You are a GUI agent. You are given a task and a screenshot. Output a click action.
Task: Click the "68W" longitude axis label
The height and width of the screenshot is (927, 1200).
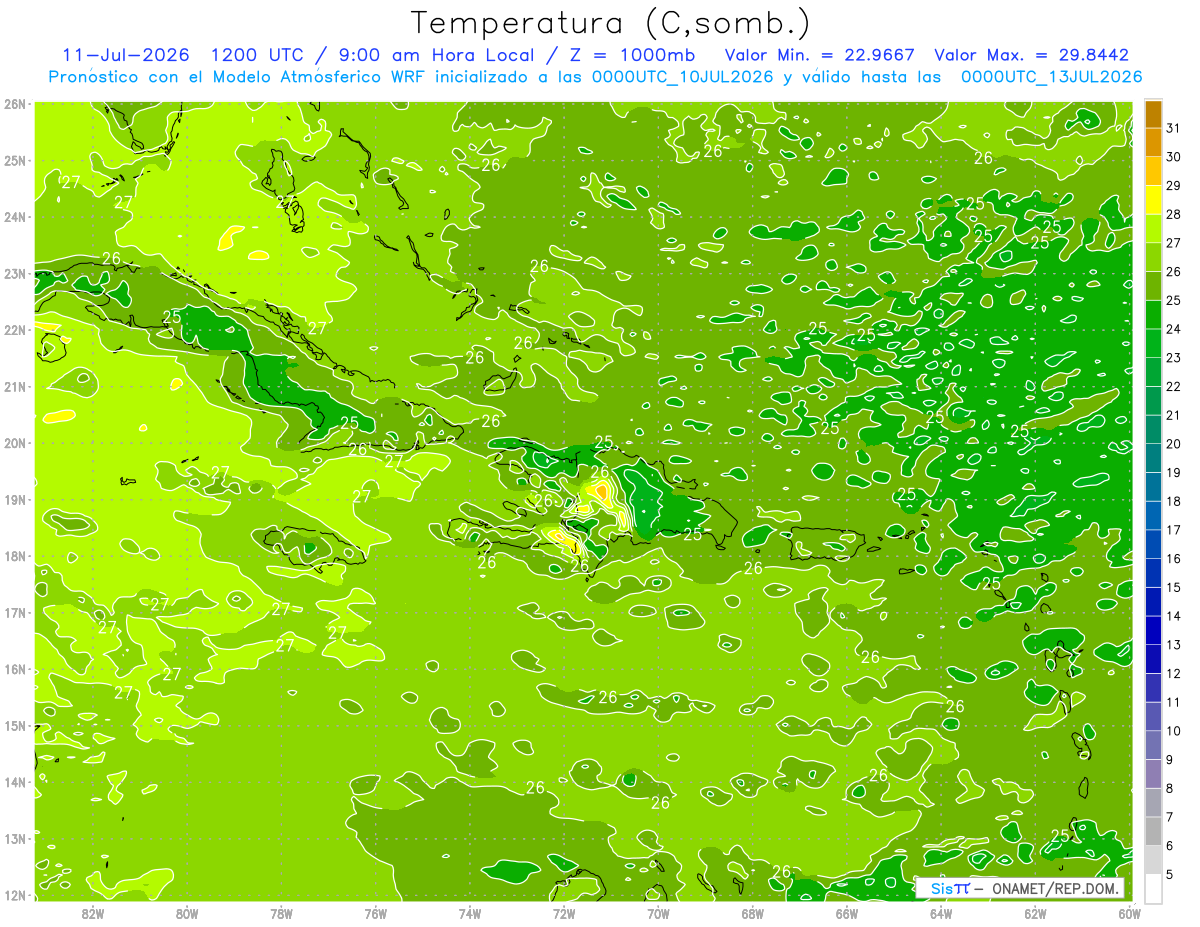(753, 913)
